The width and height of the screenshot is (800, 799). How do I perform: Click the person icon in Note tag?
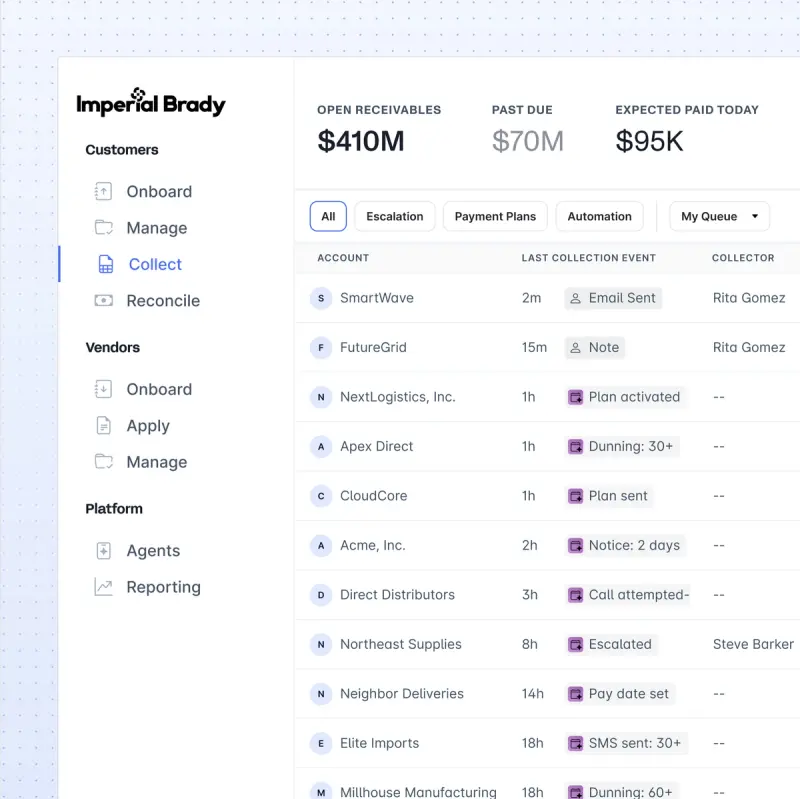tap(576, 347)
